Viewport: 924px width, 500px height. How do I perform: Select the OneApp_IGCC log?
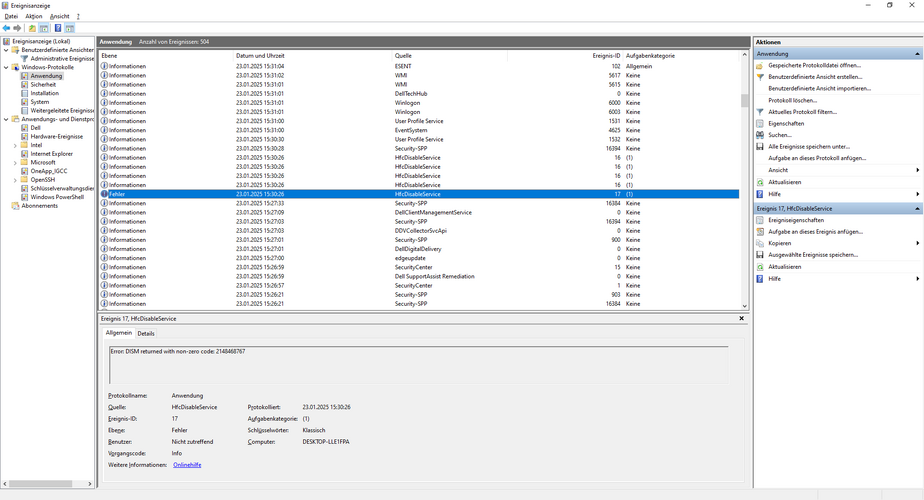[49, 171]
